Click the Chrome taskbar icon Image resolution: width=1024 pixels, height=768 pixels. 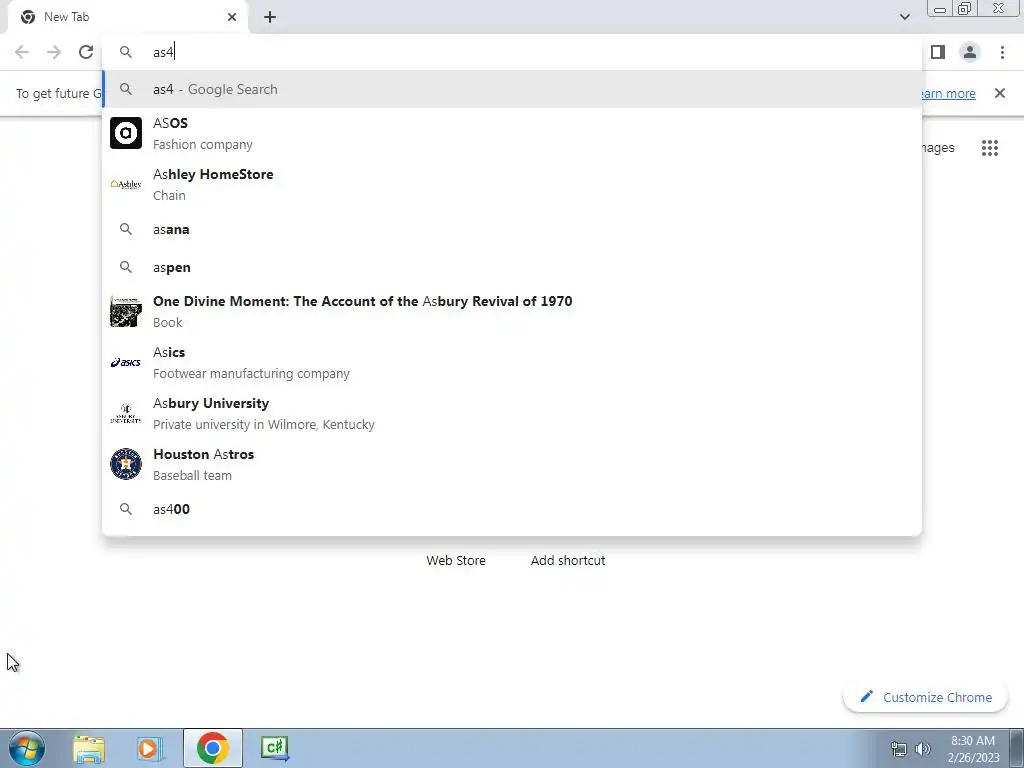point(212,748)
